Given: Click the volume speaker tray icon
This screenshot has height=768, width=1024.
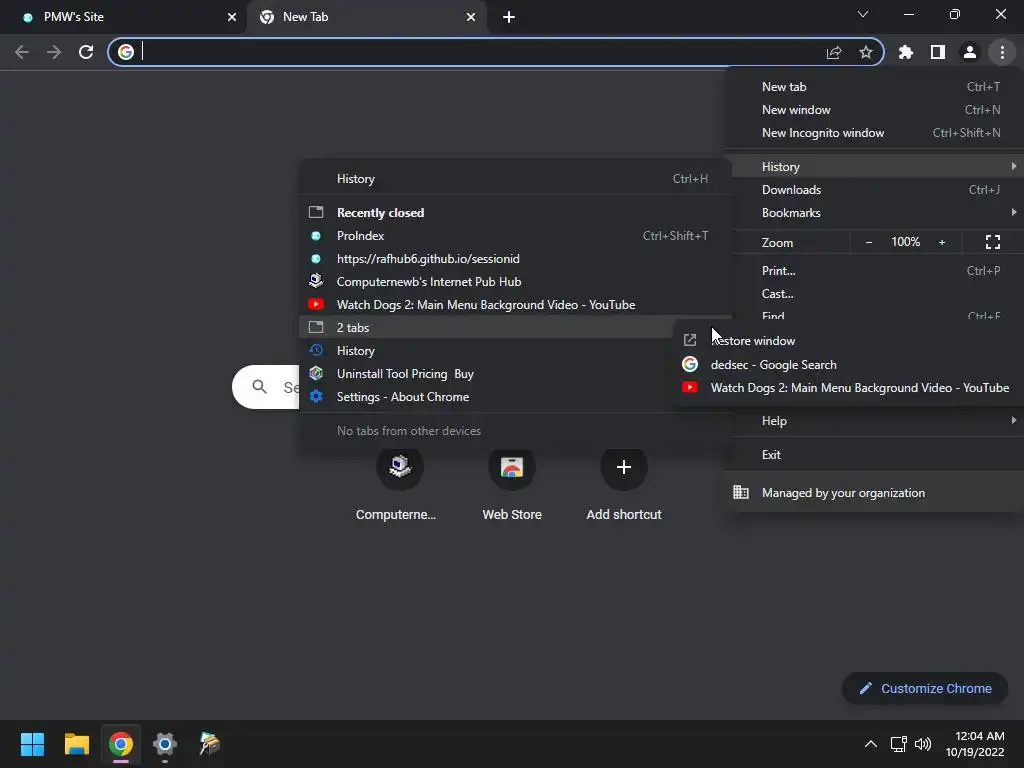Looking at the screenshot, I should coord(923,744).
